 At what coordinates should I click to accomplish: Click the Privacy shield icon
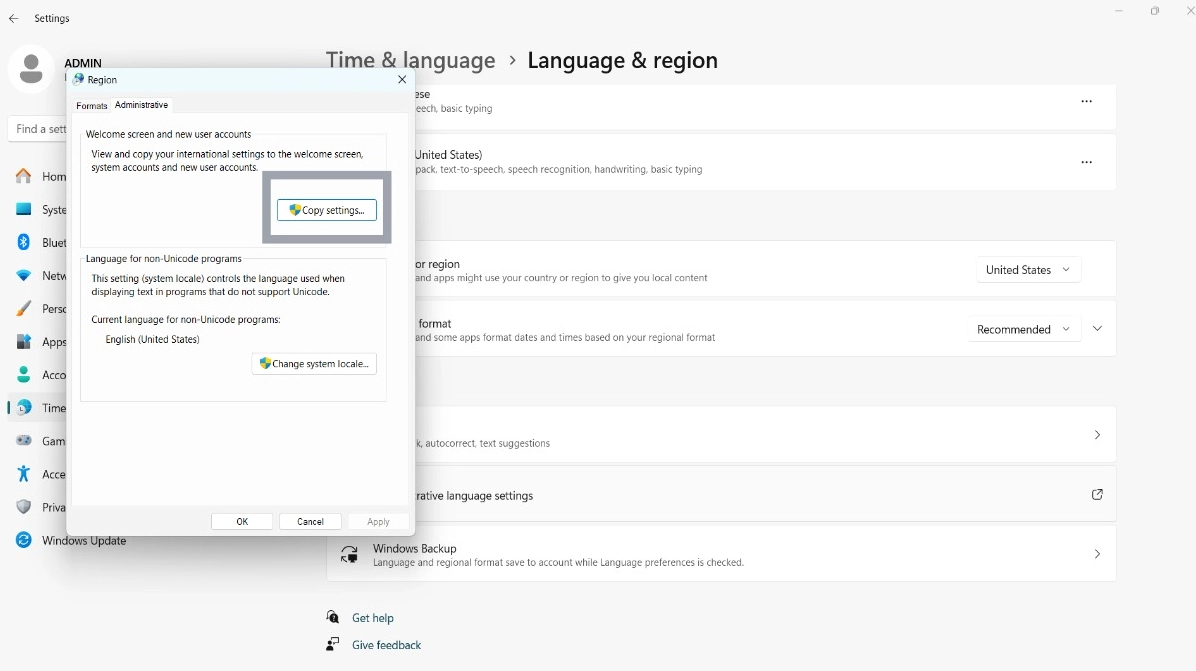point(24,507)
